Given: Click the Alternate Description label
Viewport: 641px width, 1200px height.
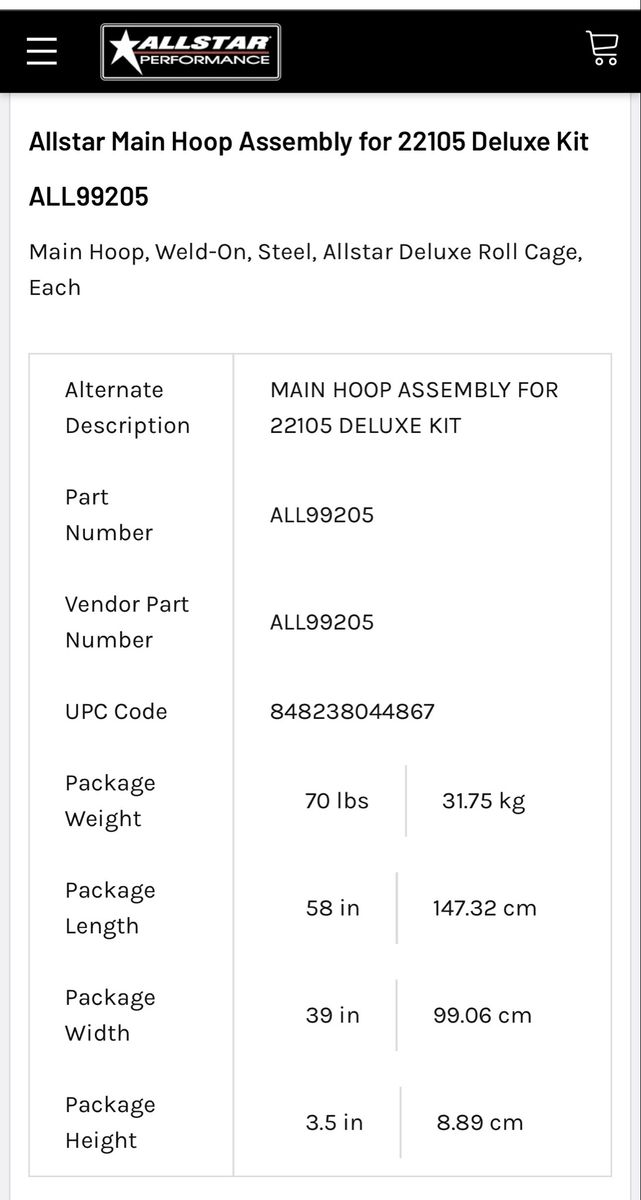Looking at the screenshot, I should (128, 408).
